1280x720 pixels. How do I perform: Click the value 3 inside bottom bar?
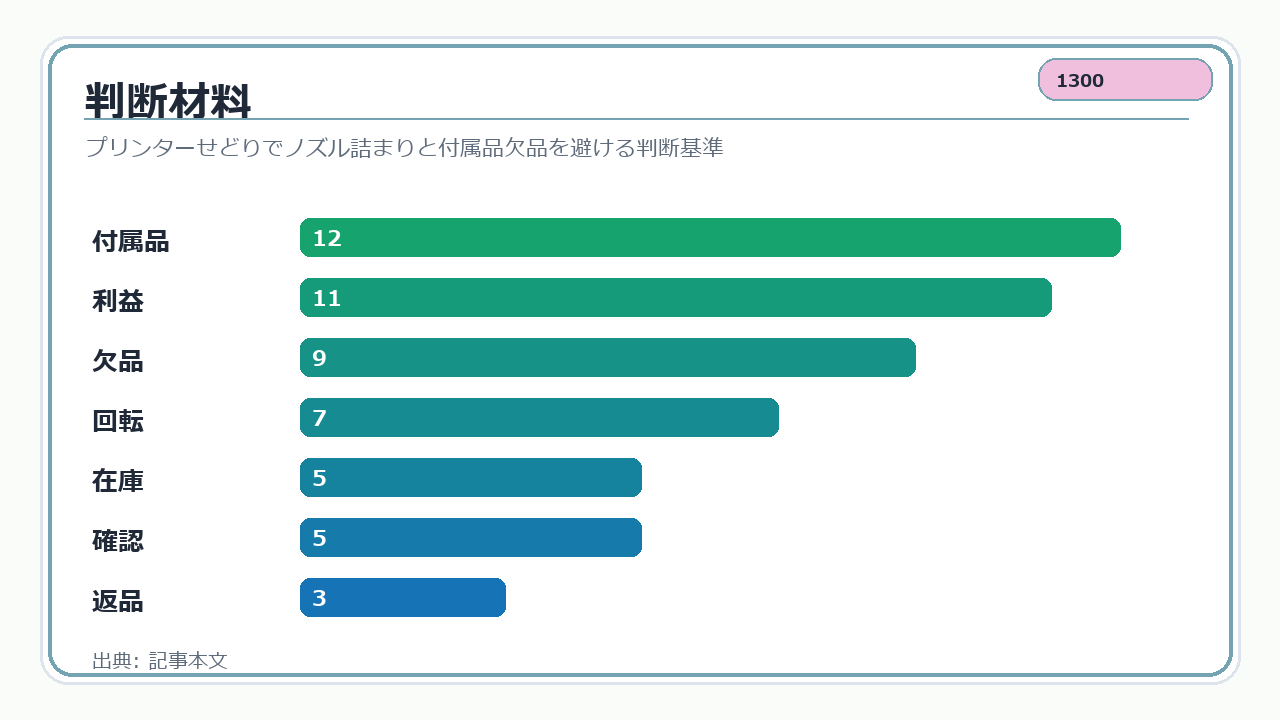coord(319,598)
